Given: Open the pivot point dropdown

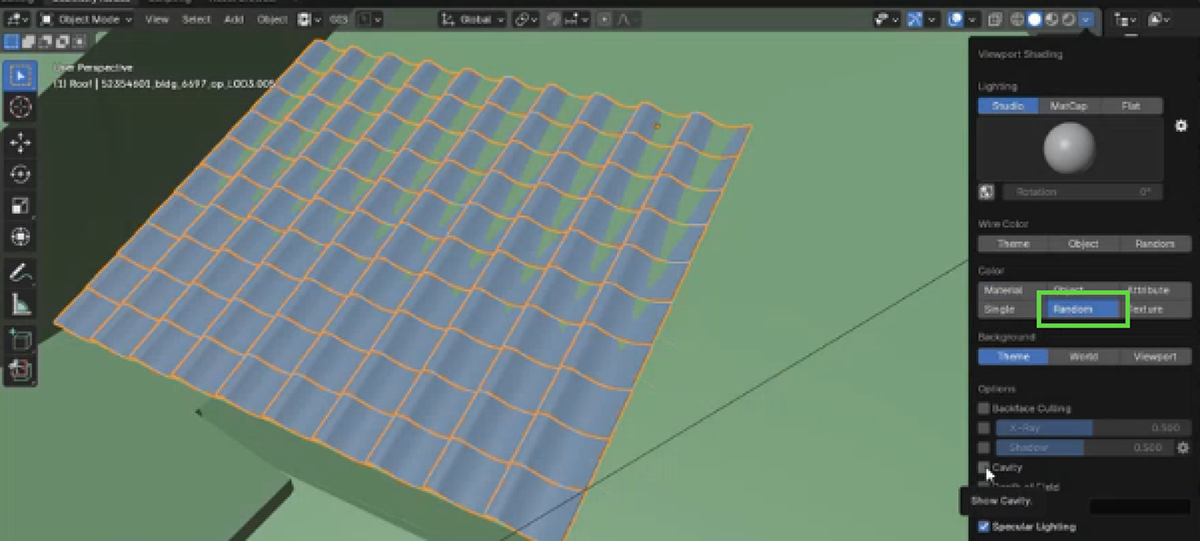Looking at the screenshot, I should pos(526,19).
